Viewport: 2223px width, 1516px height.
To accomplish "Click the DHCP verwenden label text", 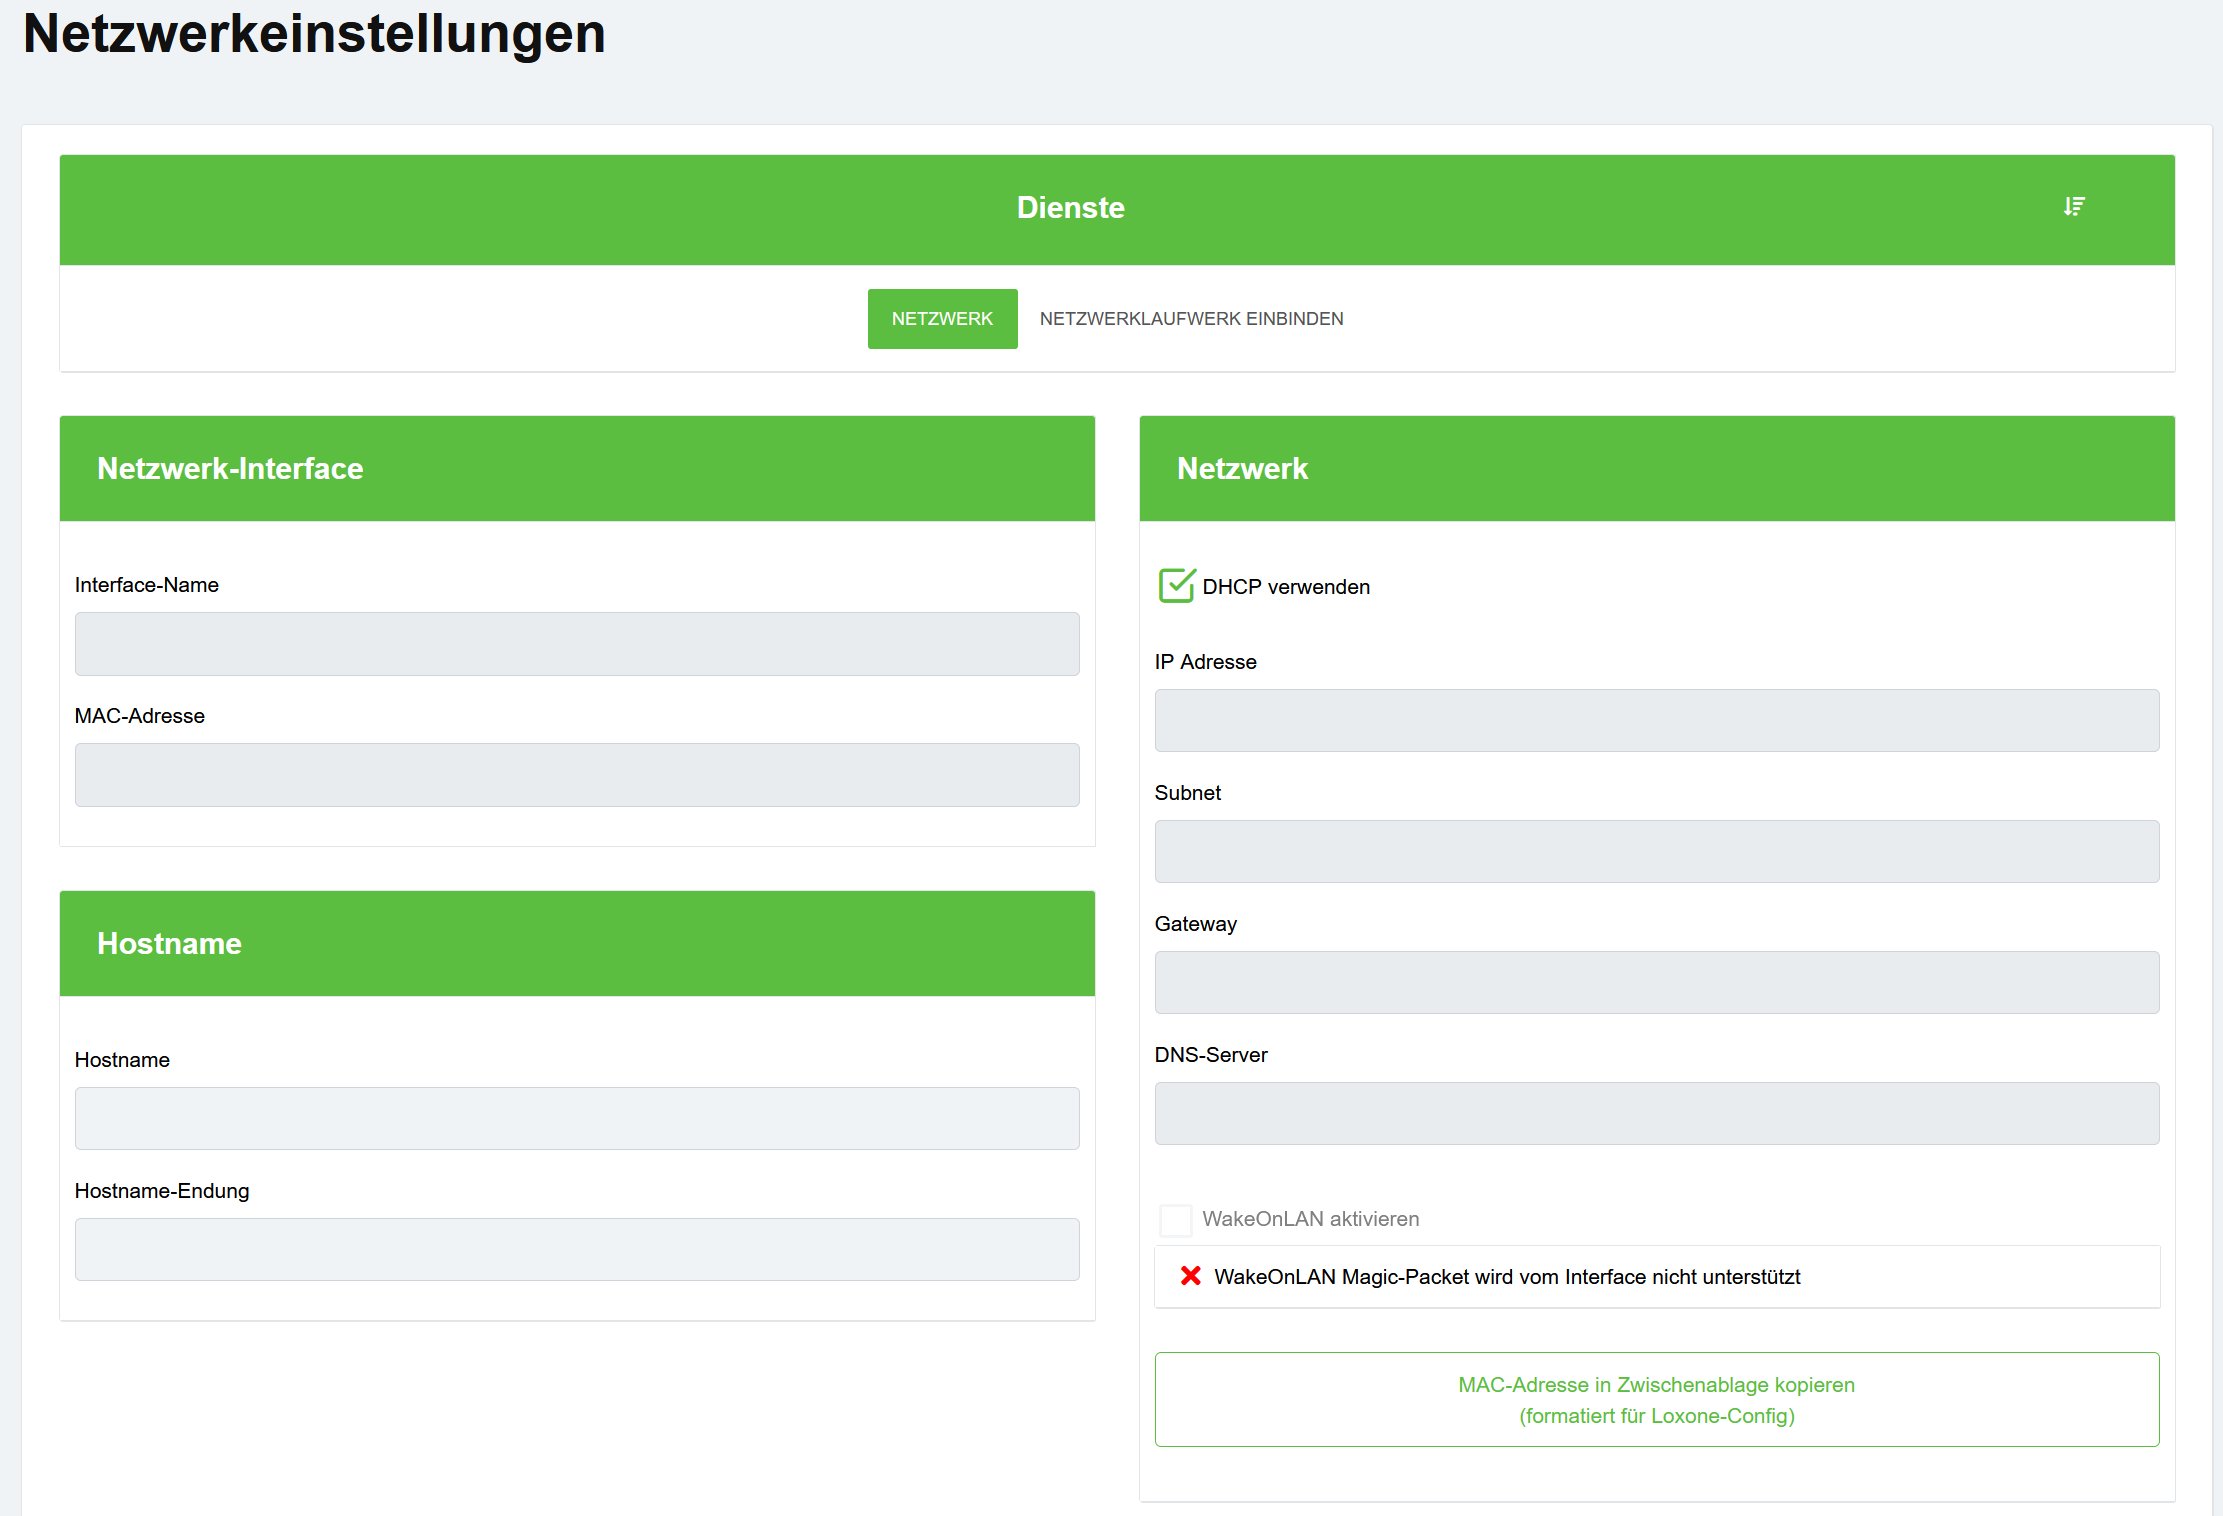I will (1286, 587).
